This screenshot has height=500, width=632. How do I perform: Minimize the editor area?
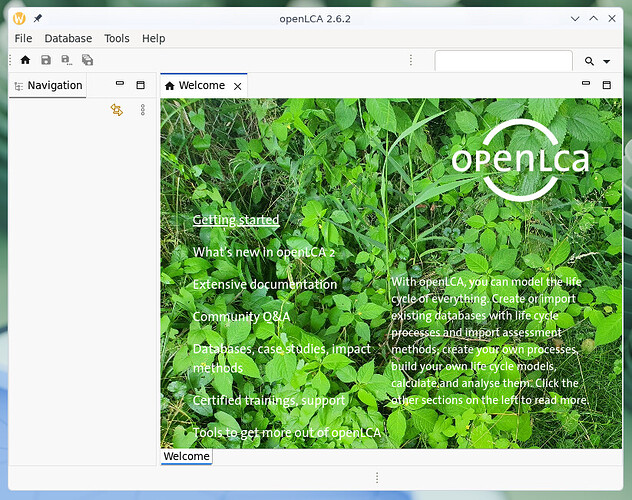click(586, 83)
